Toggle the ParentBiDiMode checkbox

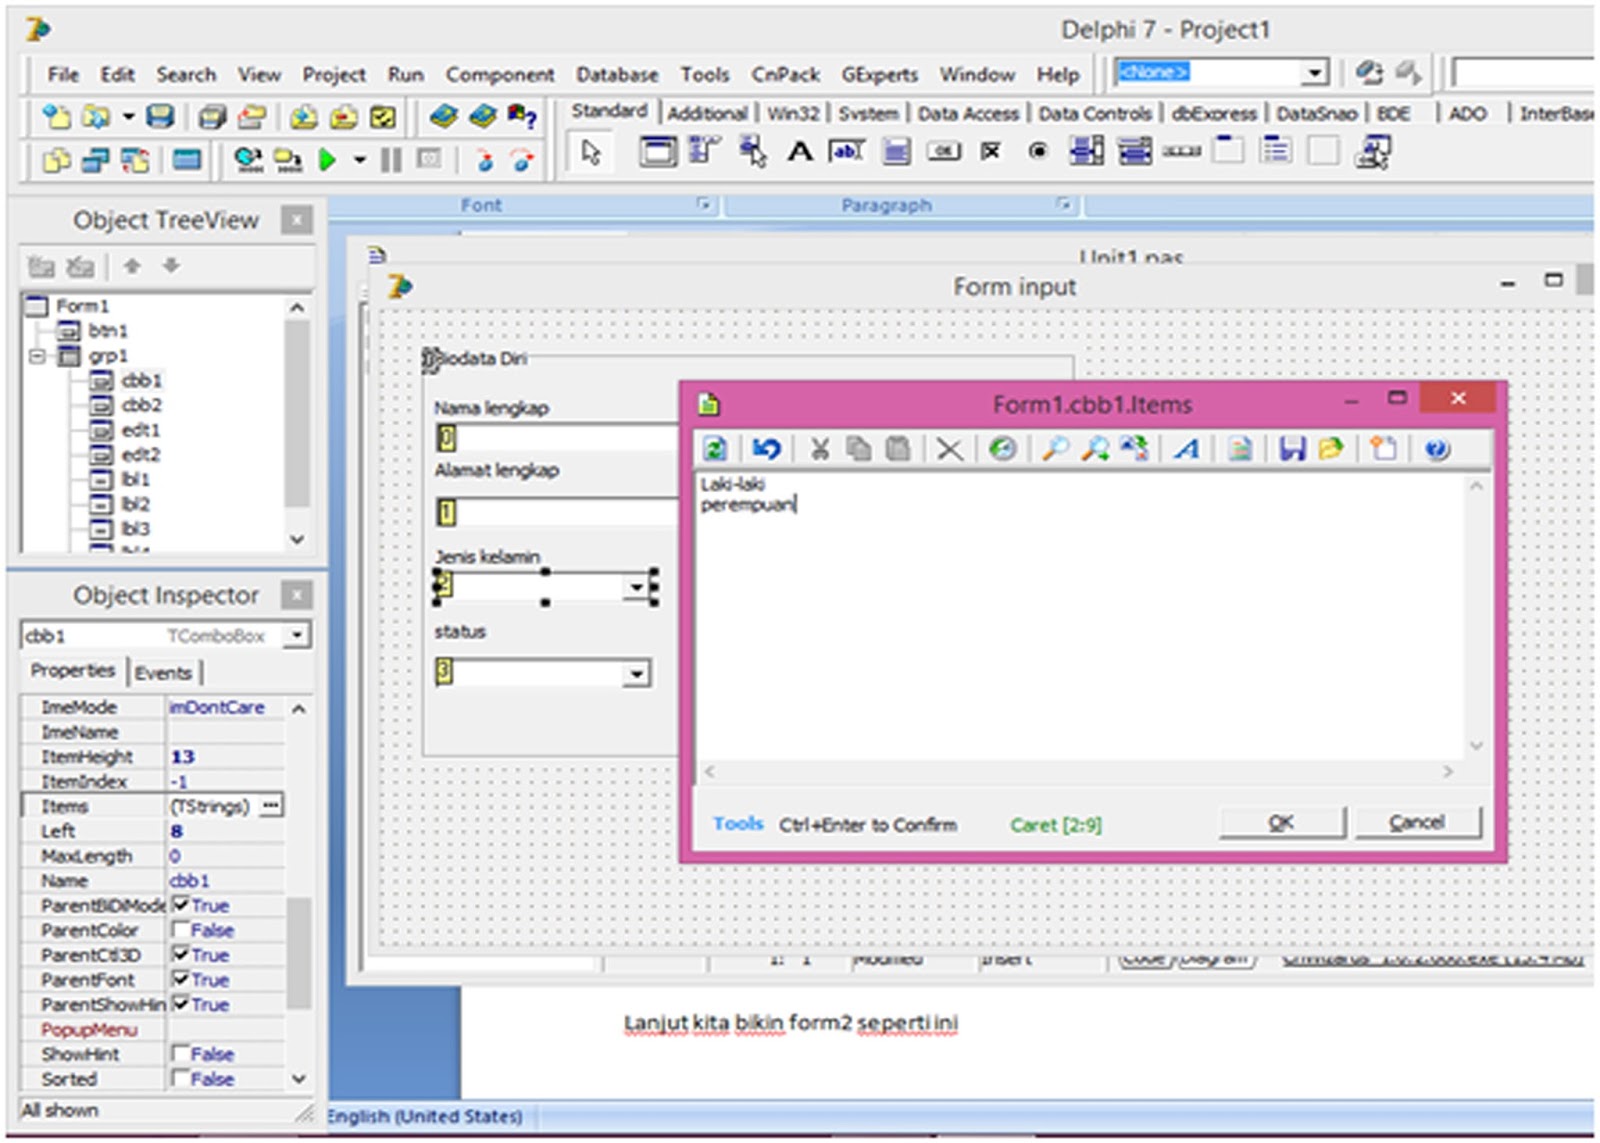(x=181, y=905)
